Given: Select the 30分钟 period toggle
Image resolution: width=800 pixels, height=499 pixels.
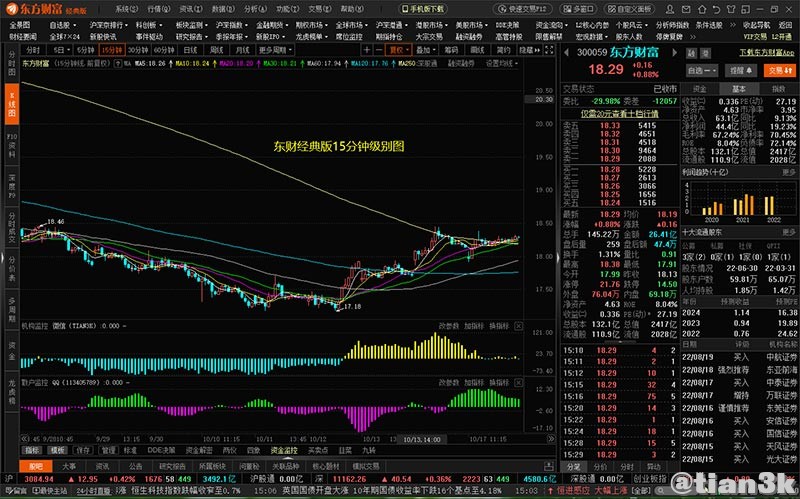Looking at the screenshot, I should (137, 49).
